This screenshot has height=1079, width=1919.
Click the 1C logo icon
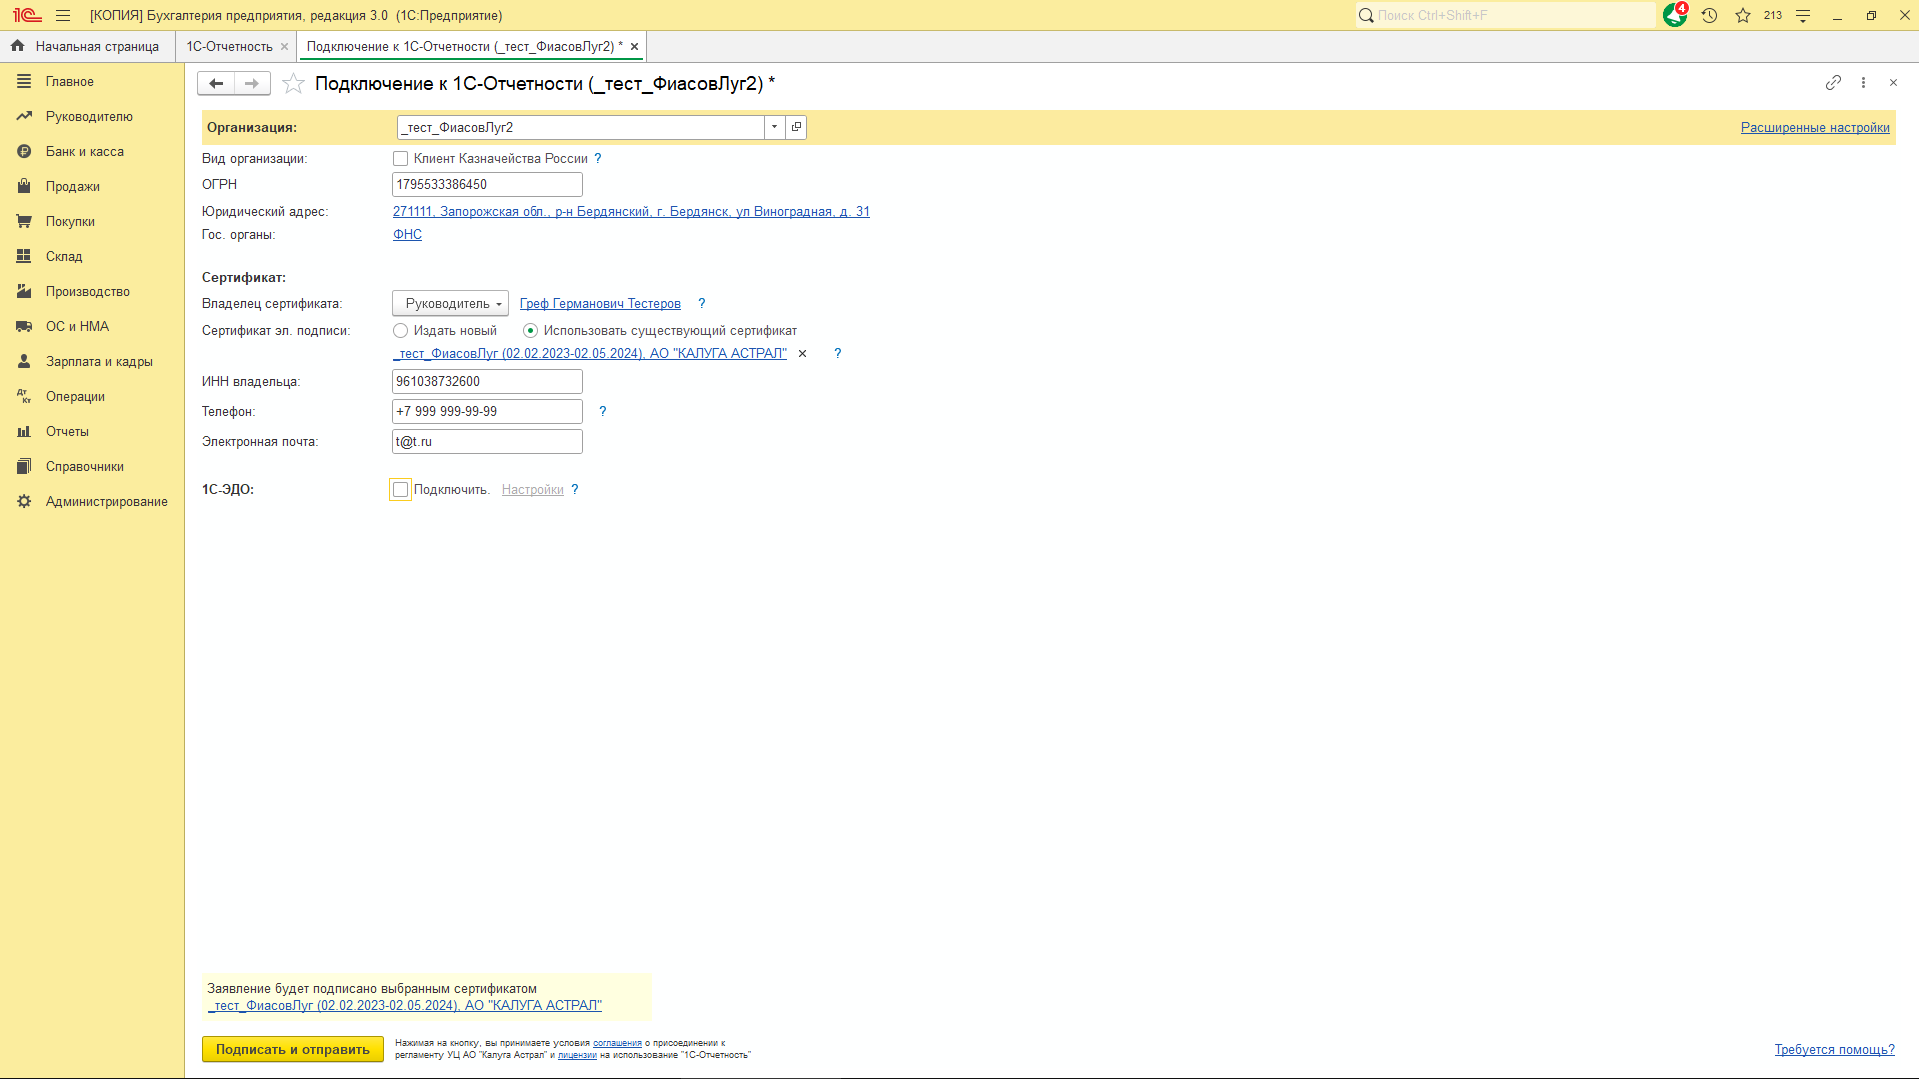coord(27,15)
